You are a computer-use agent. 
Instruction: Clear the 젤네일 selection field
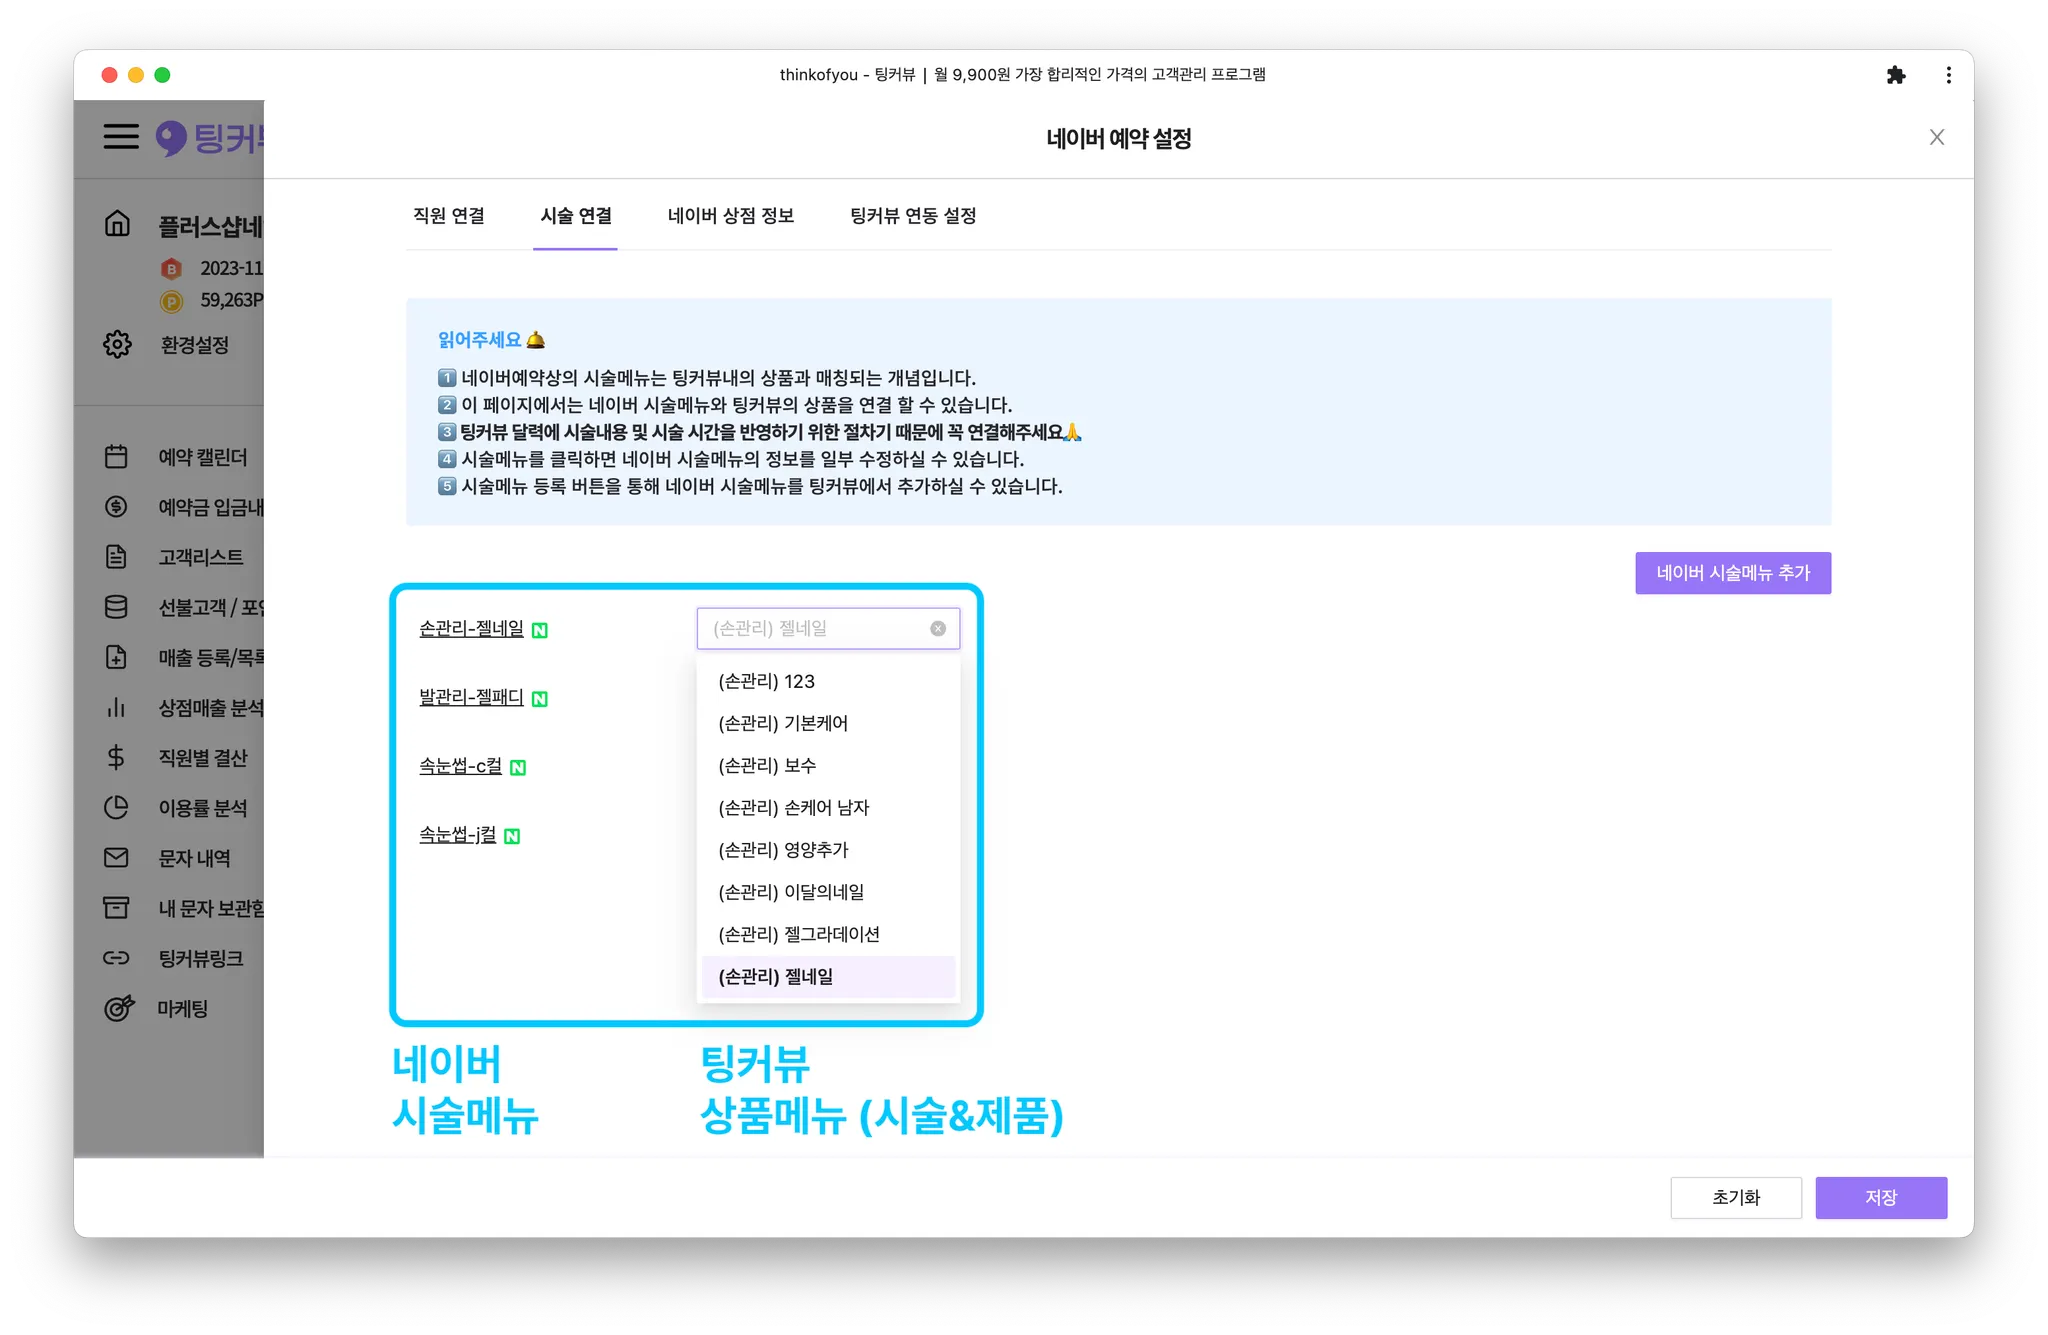click(x=938, y=629)
